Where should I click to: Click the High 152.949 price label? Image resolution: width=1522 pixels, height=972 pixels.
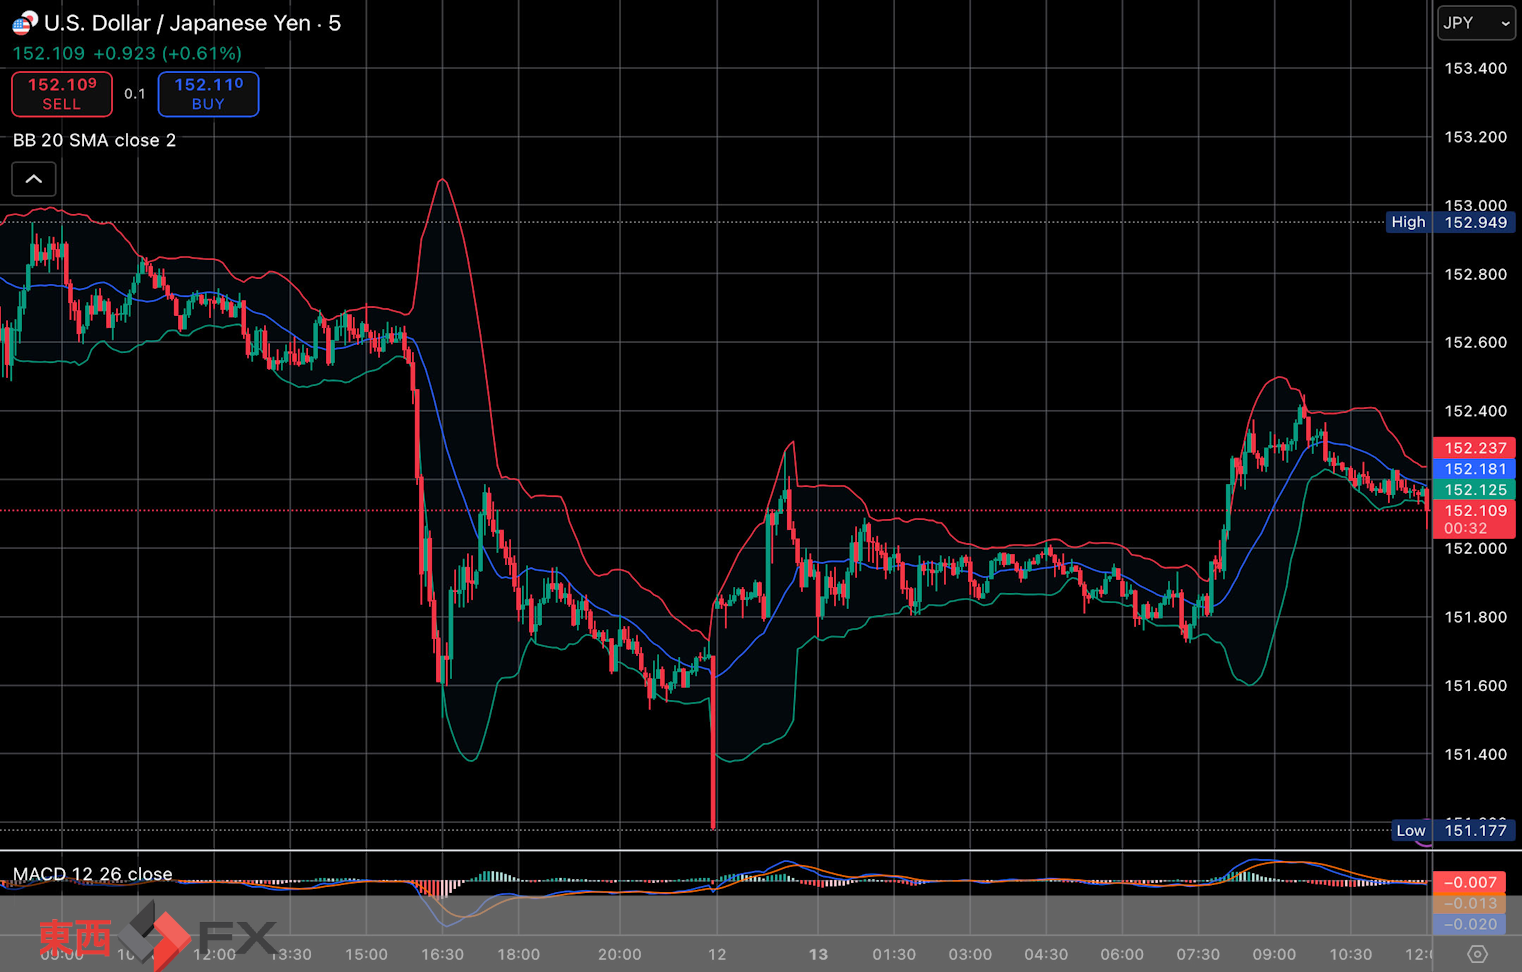(x=1450, y=222)
